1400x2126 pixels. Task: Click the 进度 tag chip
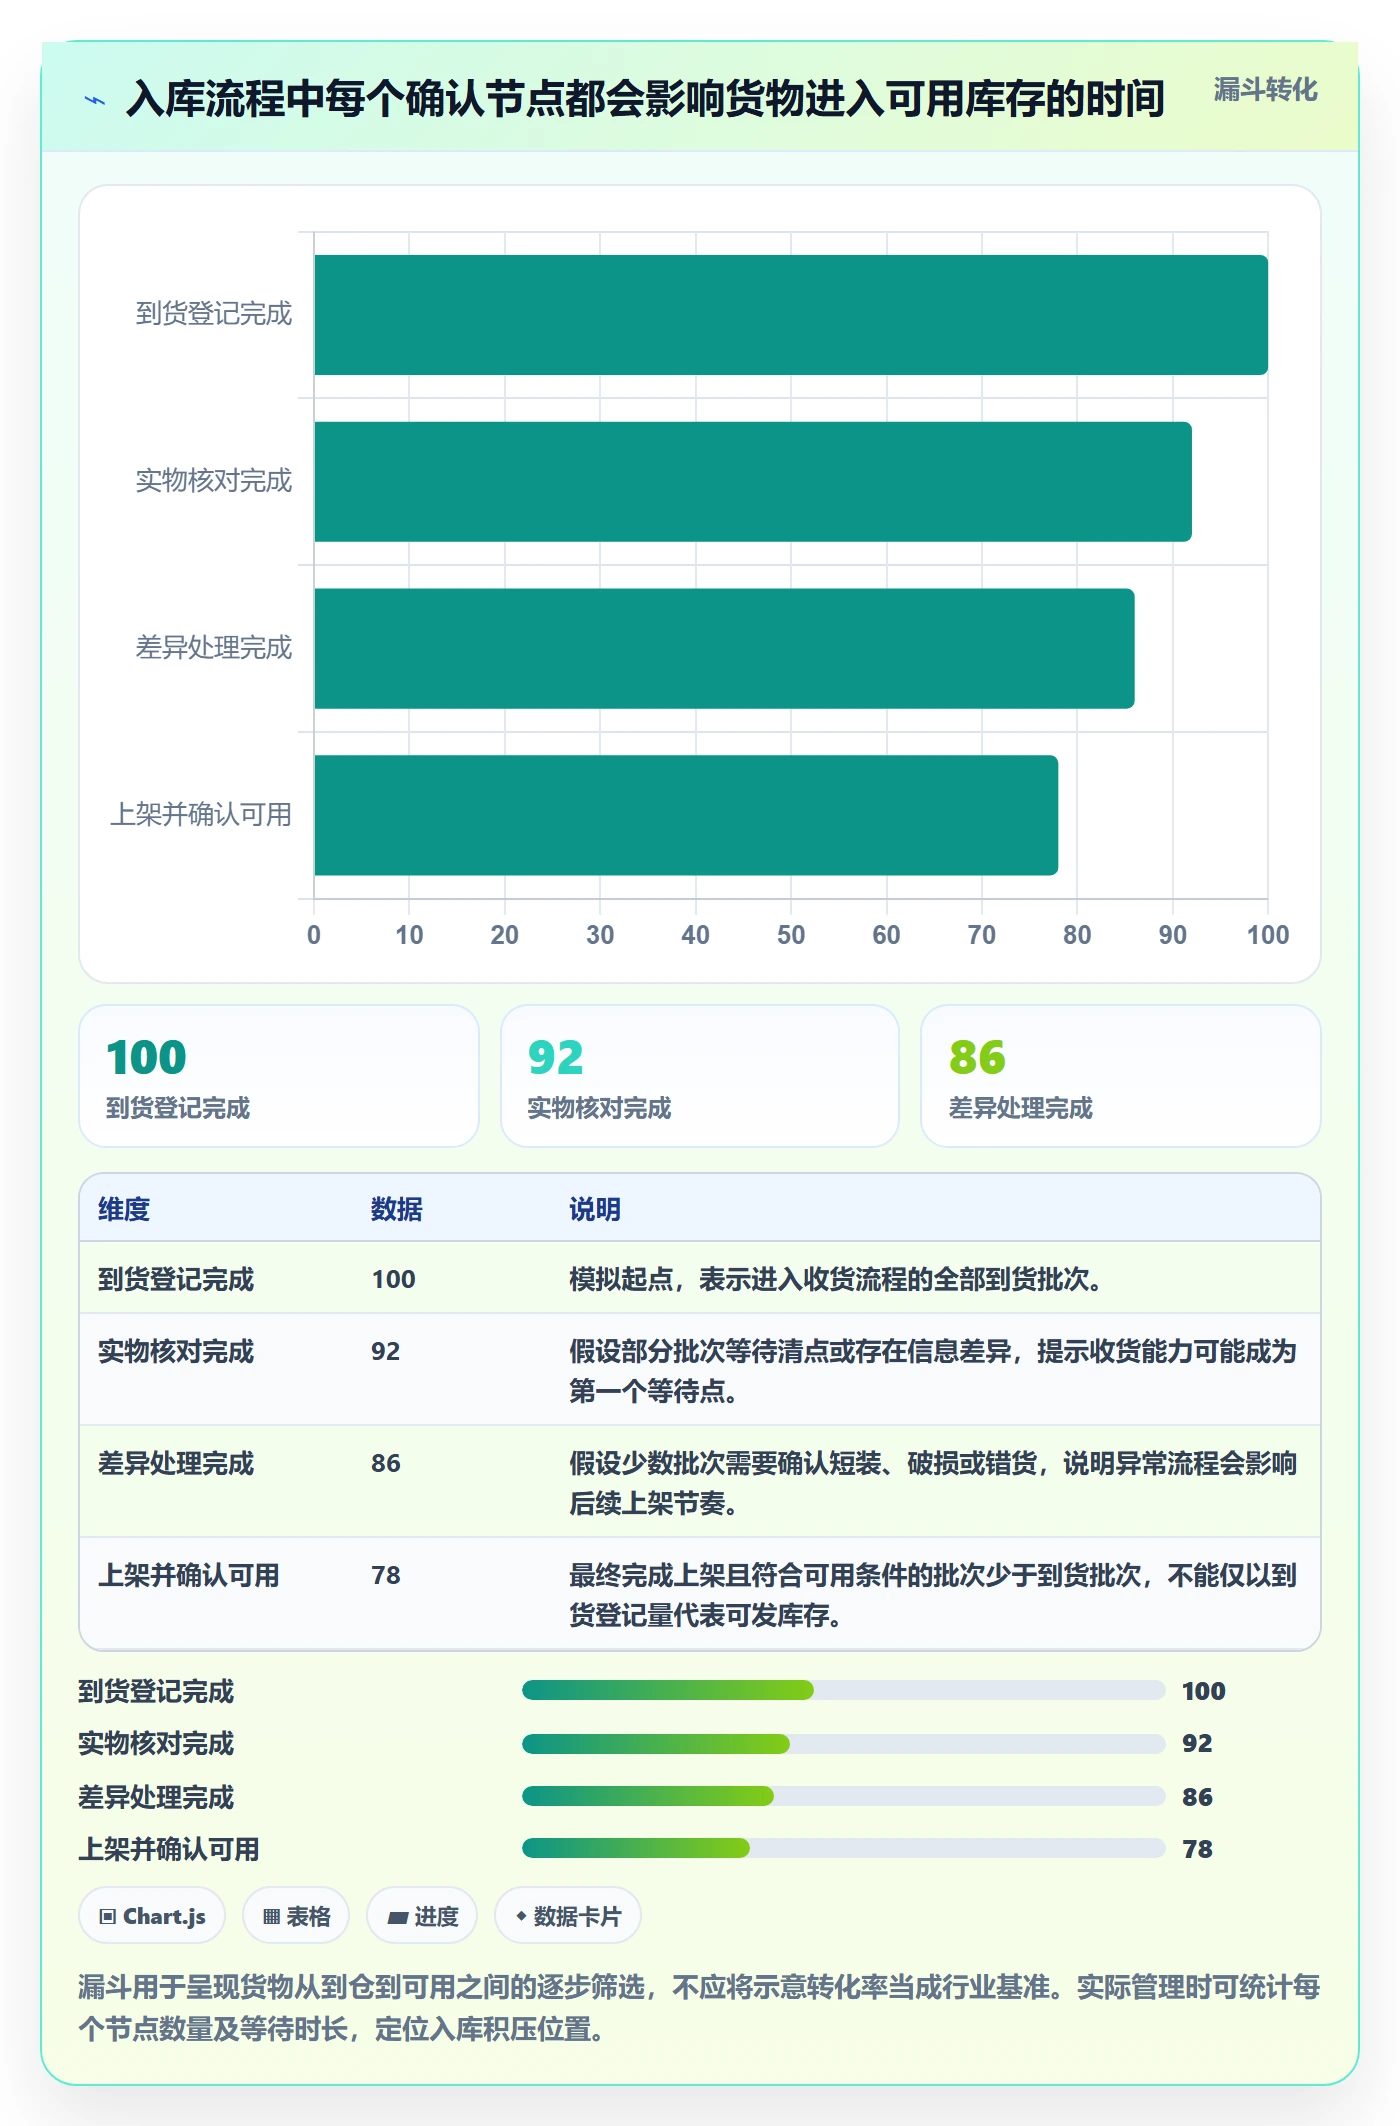422,1916
